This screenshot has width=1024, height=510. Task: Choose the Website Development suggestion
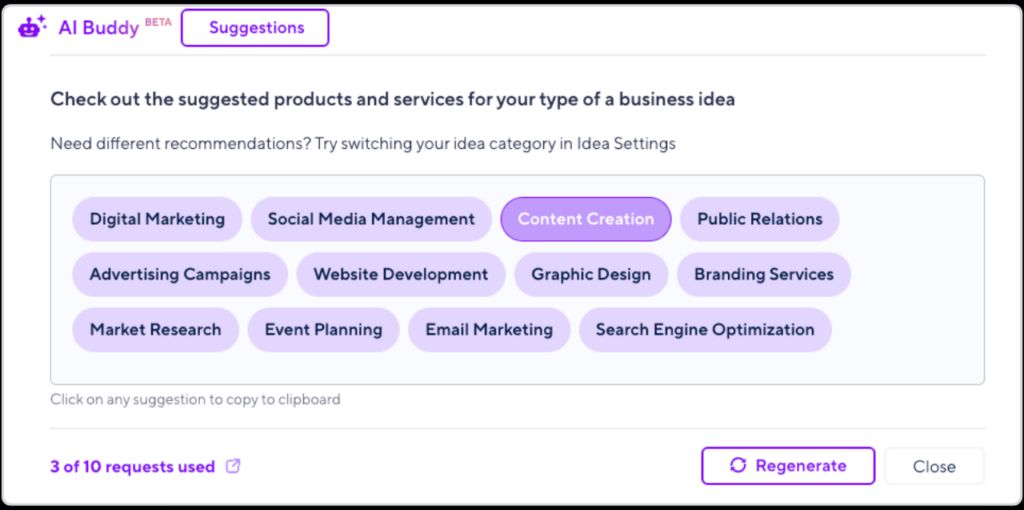[401, 274]
